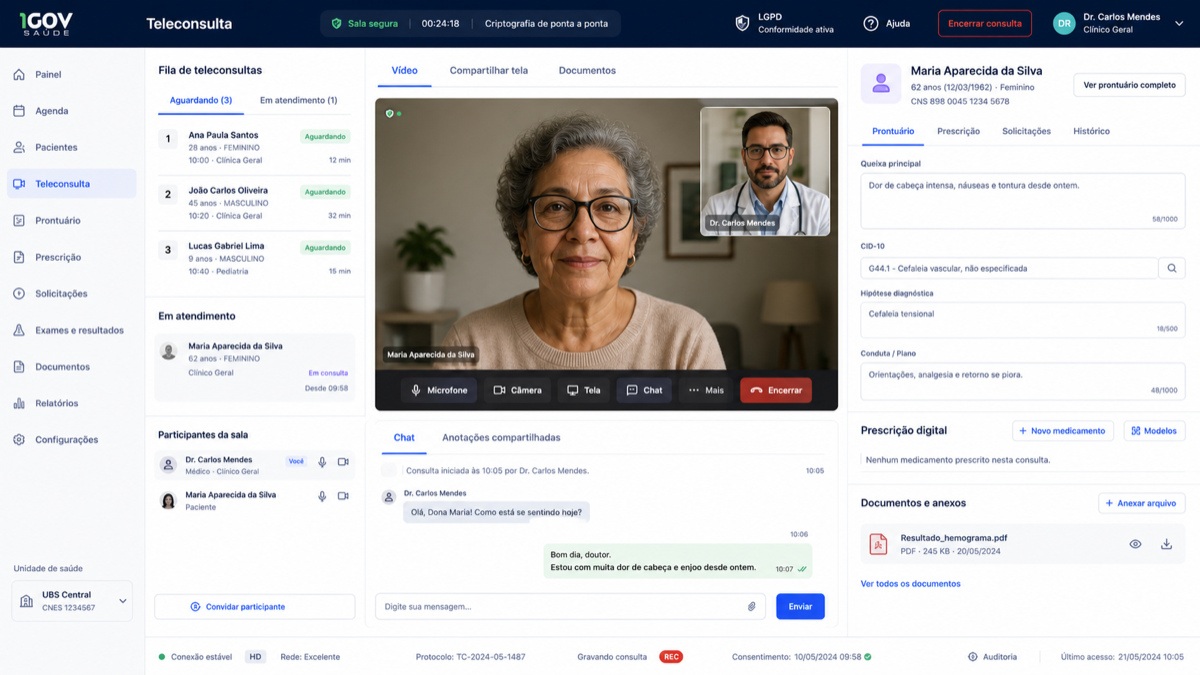Screen dimensions: 1200x675
Task: Select João Carlos Oliveira in queue
Action: (x=255, y=203)
